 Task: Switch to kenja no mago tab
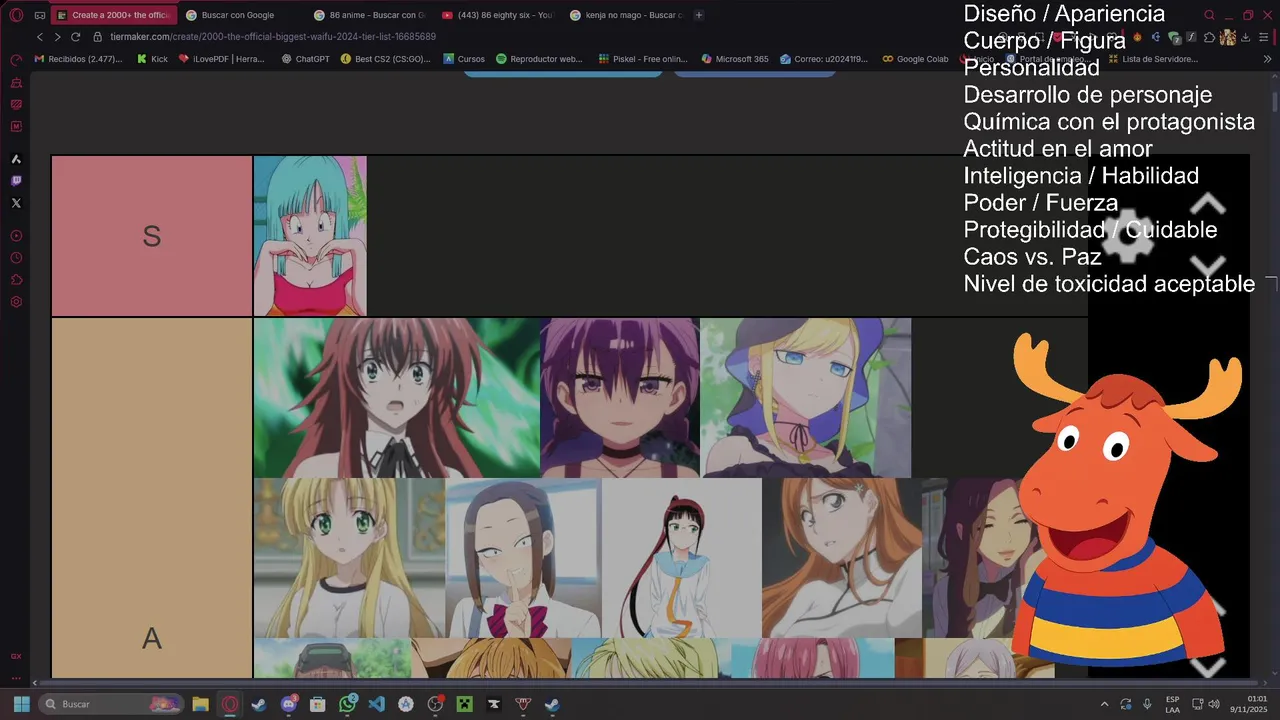(626, 15)
